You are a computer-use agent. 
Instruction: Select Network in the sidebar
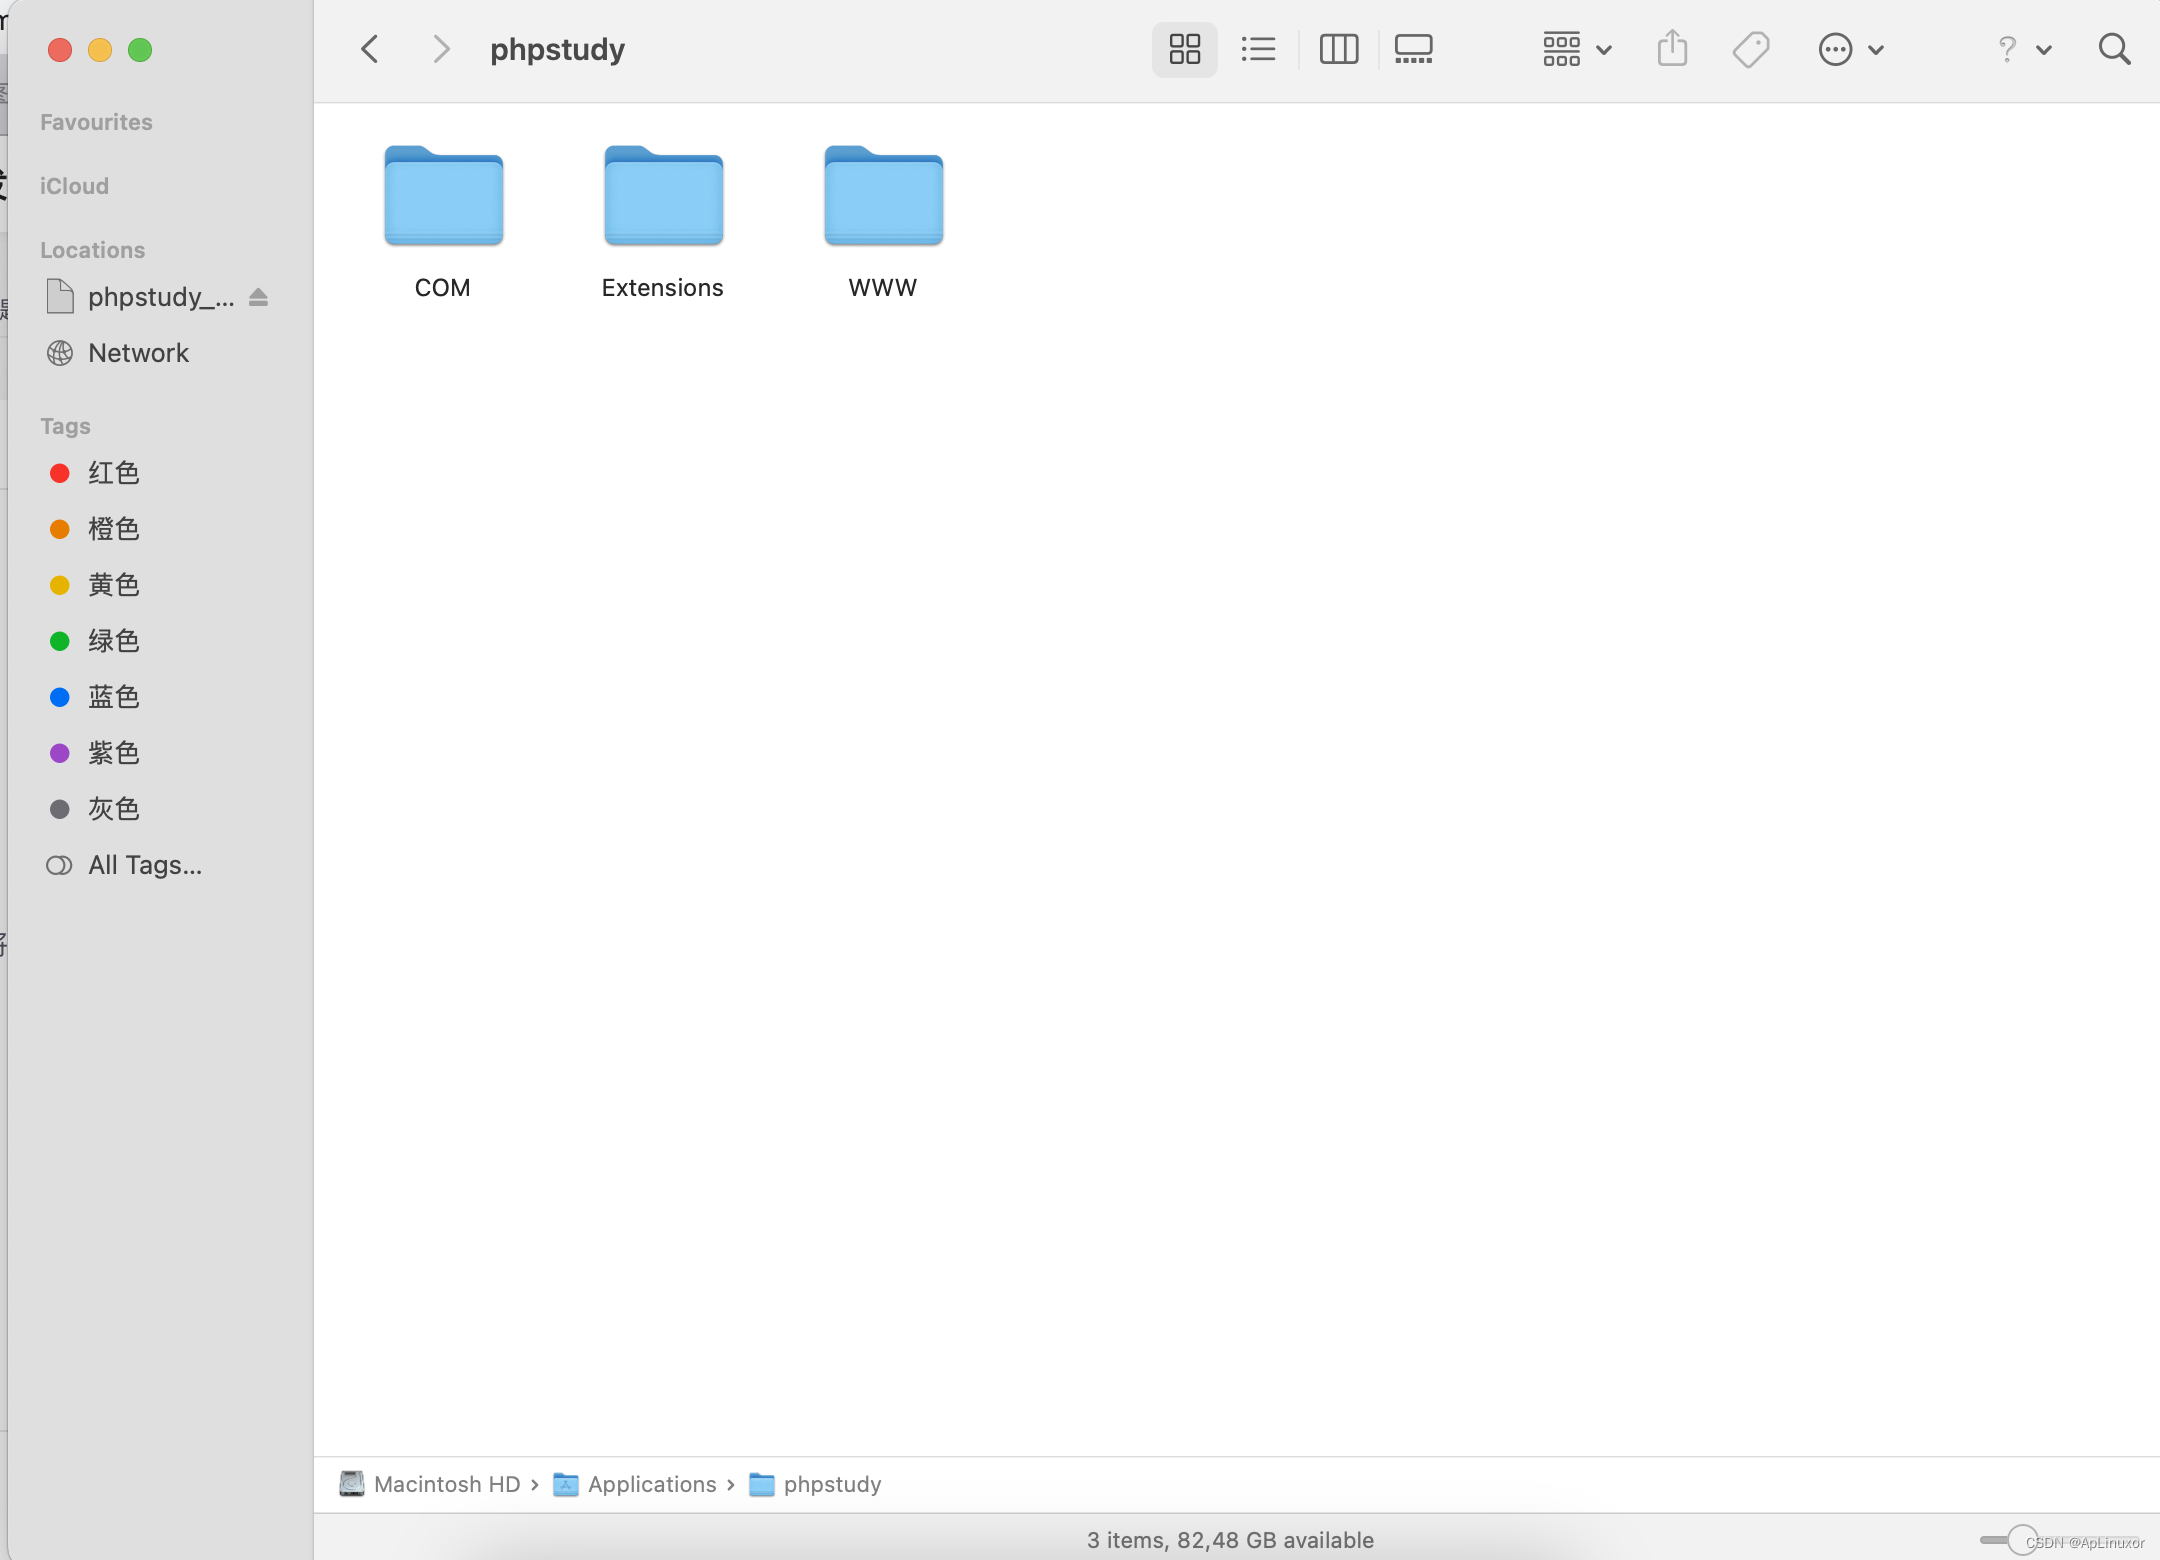click(138, 353)
